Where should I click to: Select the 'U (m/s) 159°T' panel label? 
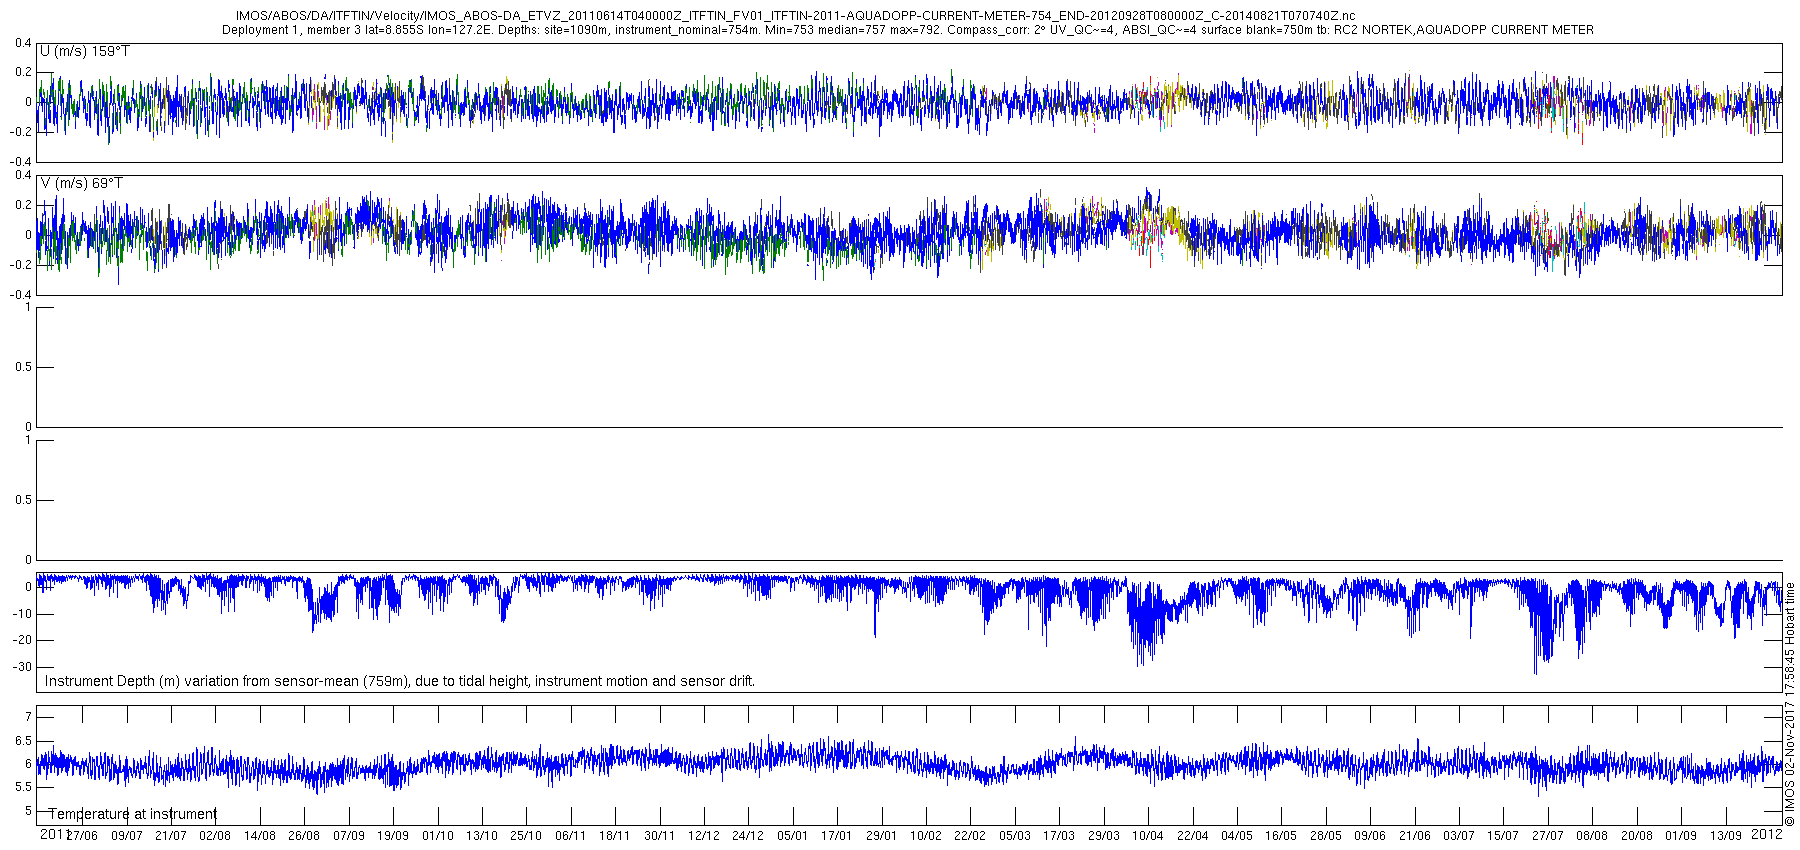(x=85, y=51)
